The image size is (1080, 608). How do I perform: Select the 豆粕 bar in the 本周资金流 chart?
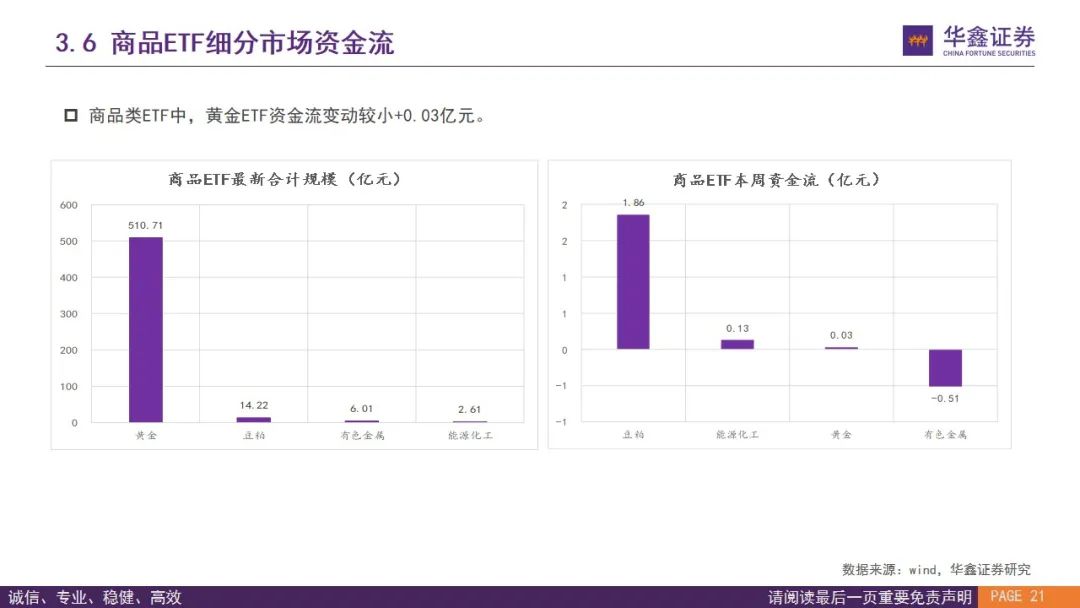[x=633, y=282]
